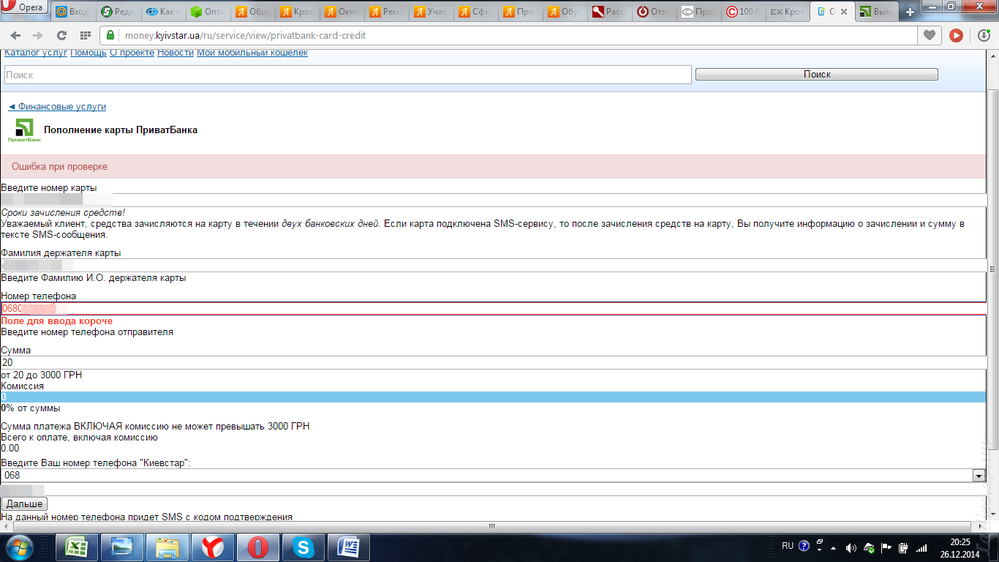Screen dimensions: 999x562
Task: Switch to the '100.0' tab
Action: [742, 11]
